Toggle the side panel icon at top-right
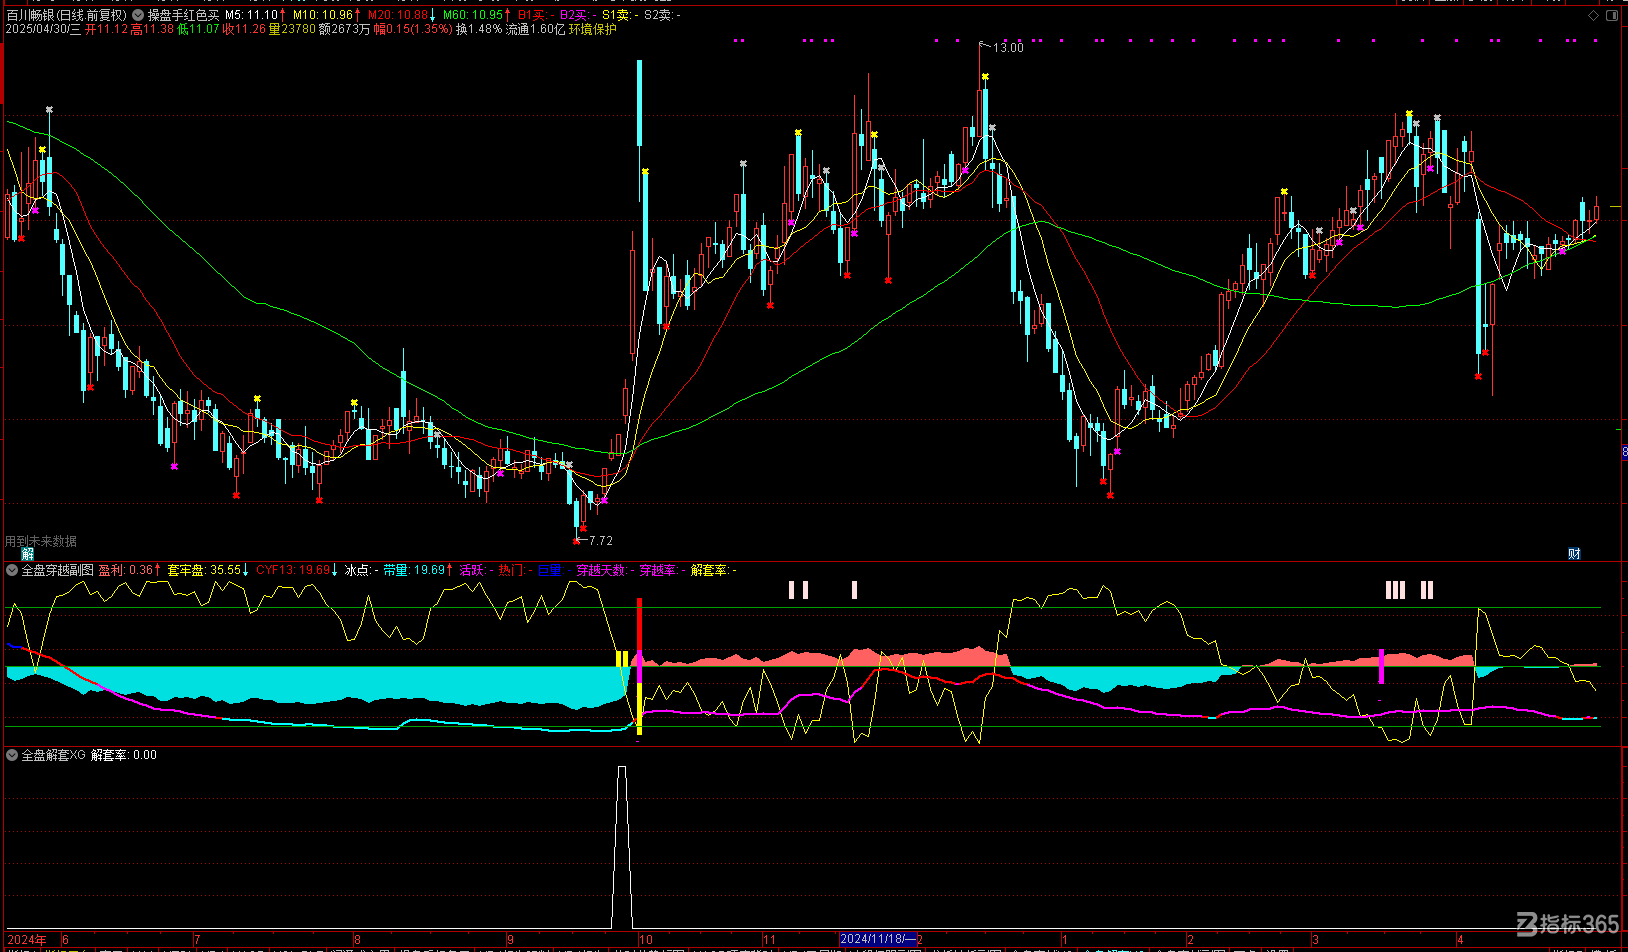Image resolution: width=1628 pixels, height=952 pixels. (1611, 15)
